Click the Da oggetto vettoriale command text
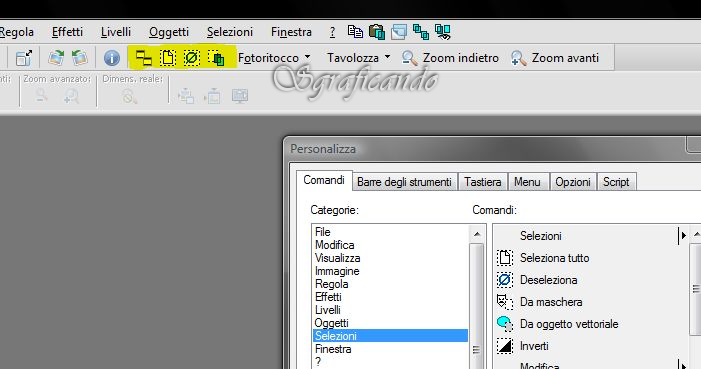This screenshot has height=369, width=701. 569,324
